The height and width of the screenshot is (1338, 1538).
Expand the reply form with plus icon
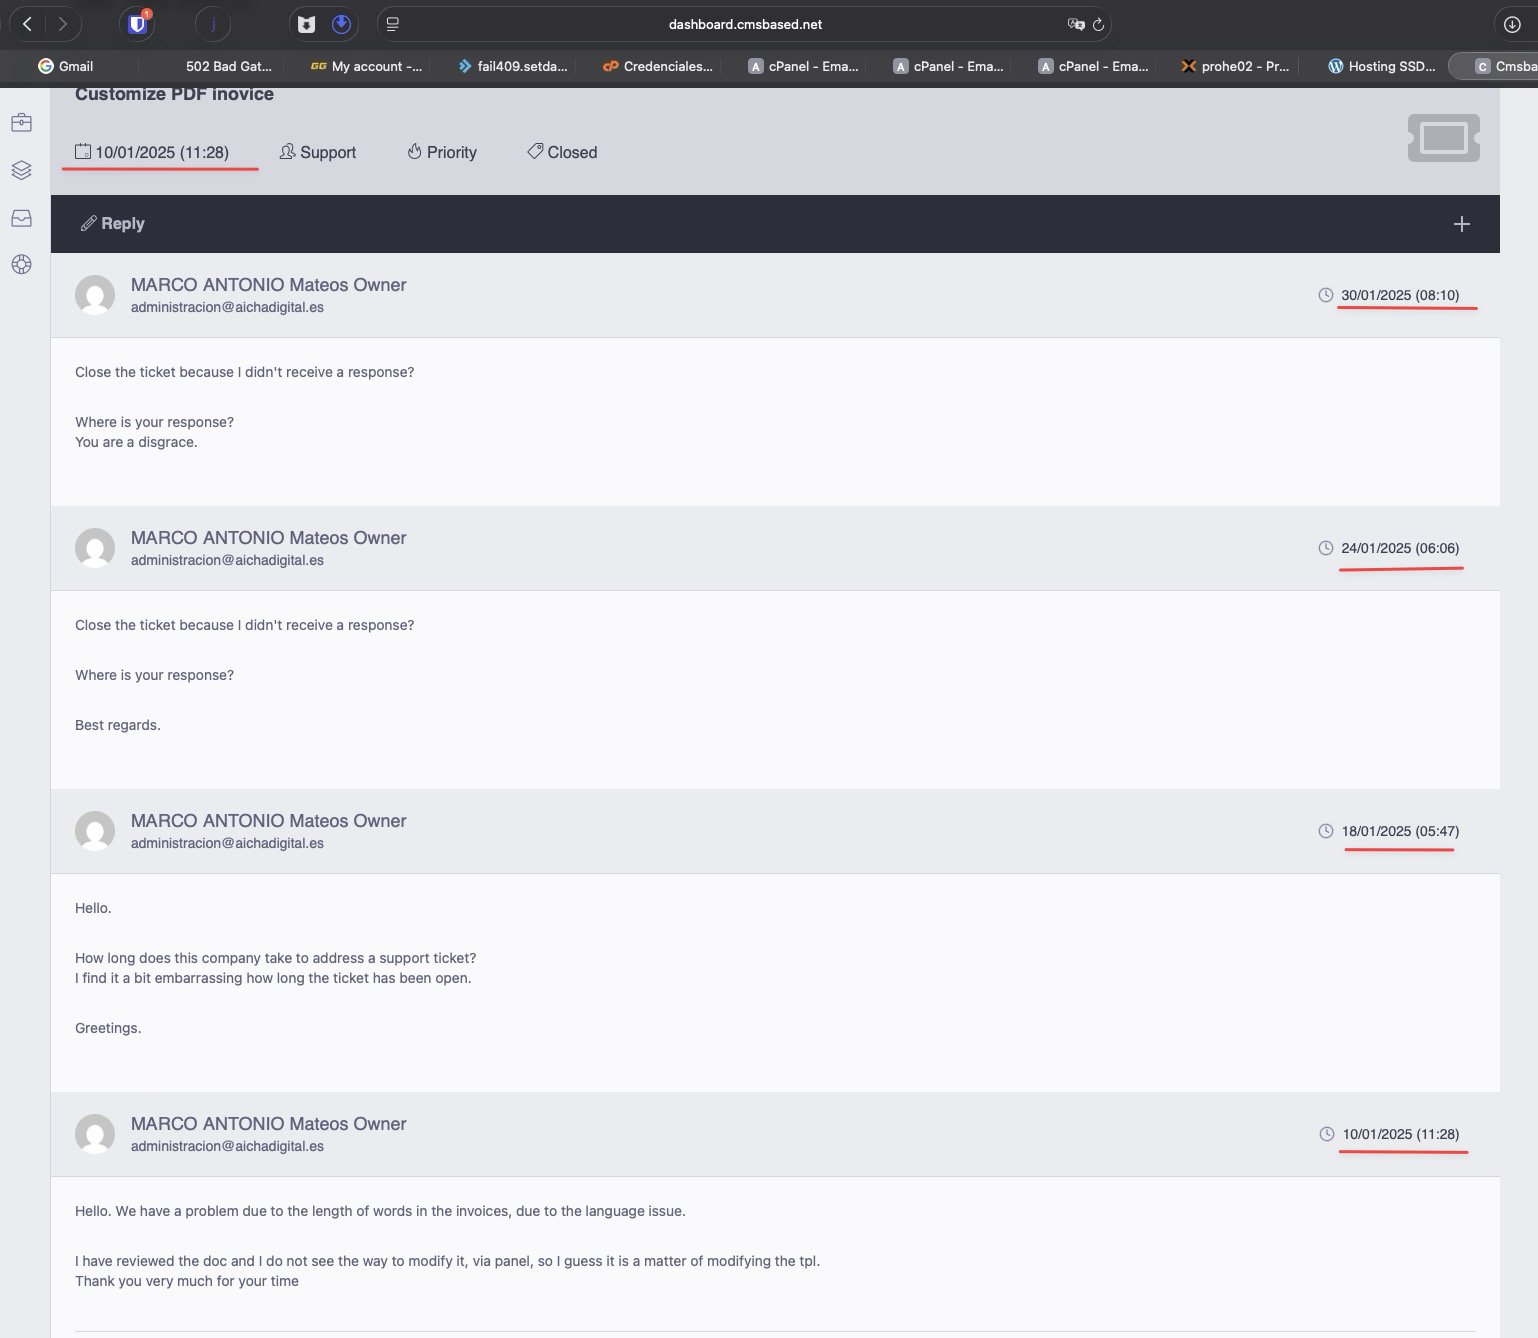point(1461,224)
